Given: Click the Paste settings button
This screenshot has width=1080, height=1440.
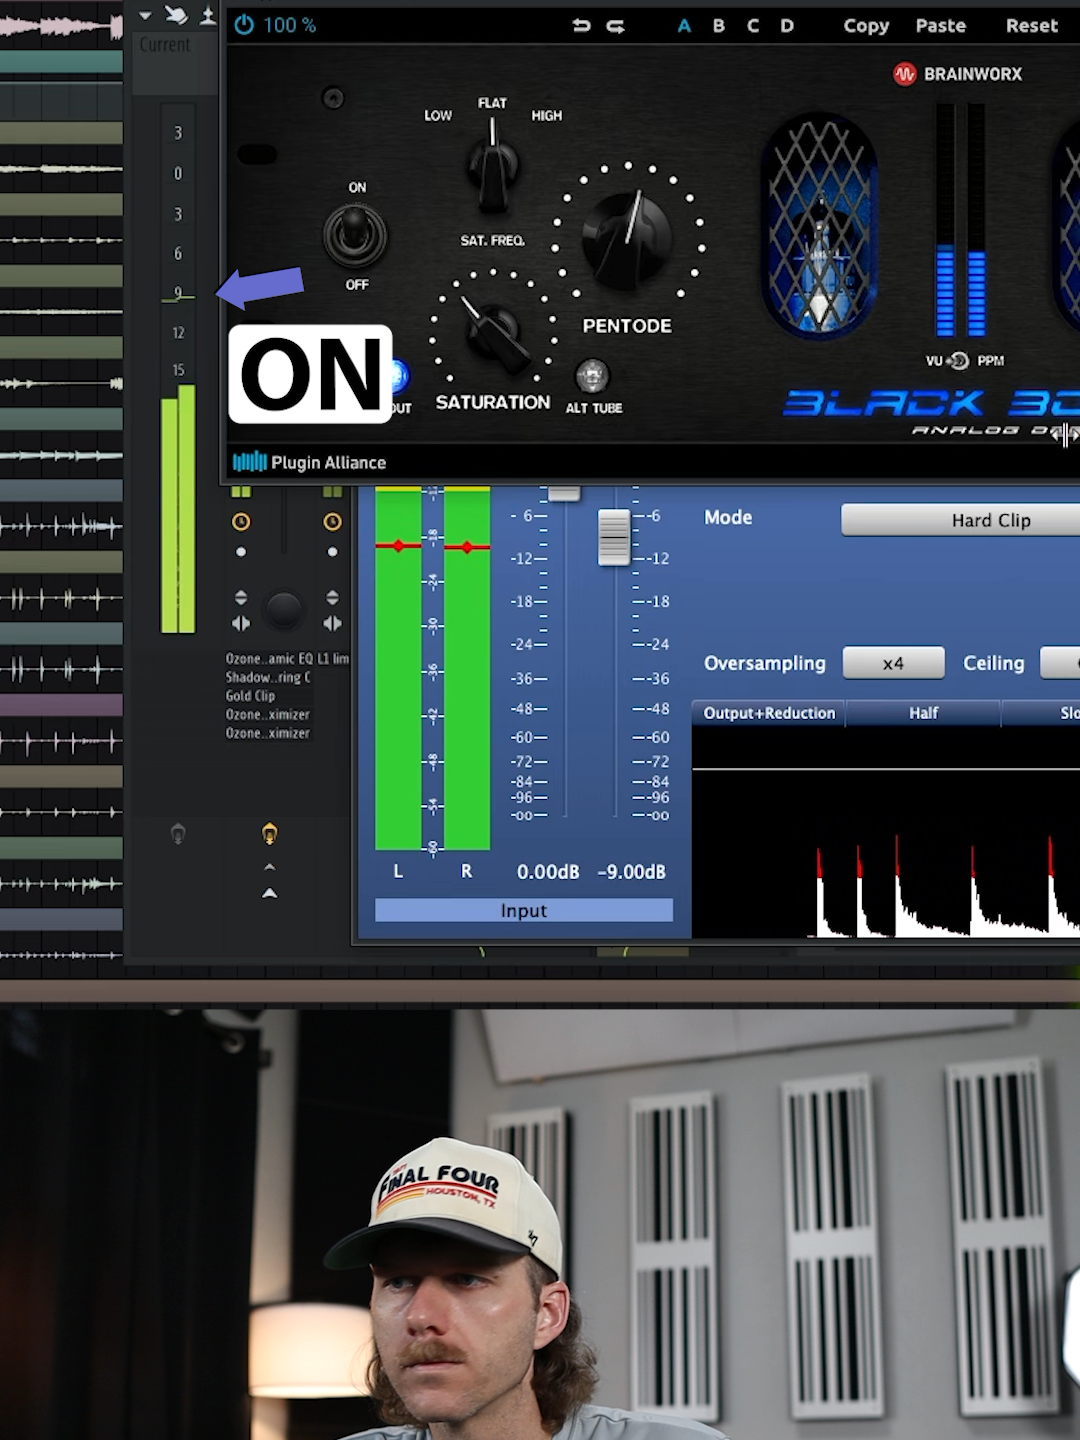Looking at the screenshot, I should 941,26.
